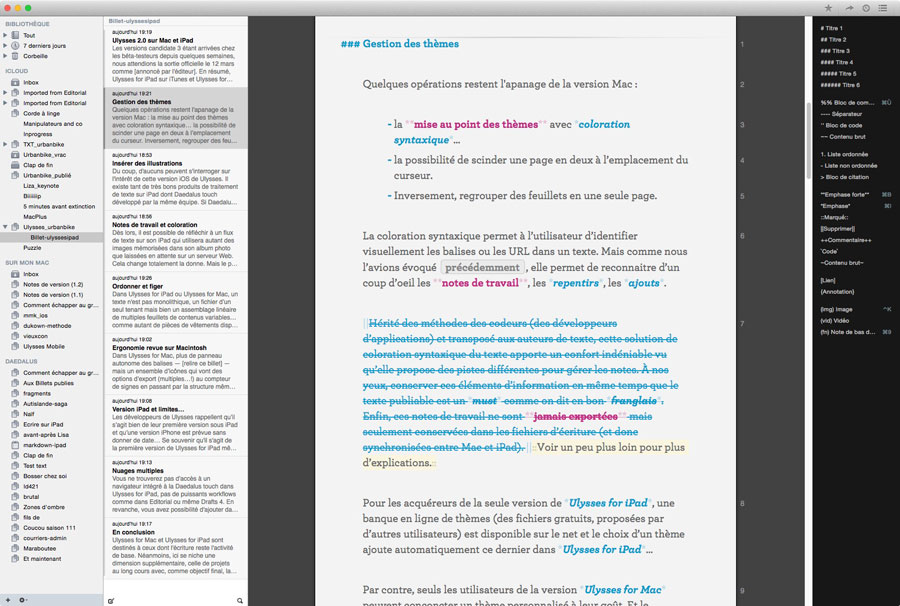Select Coucou saison 111 in sidebar

[x=49, y=528]
